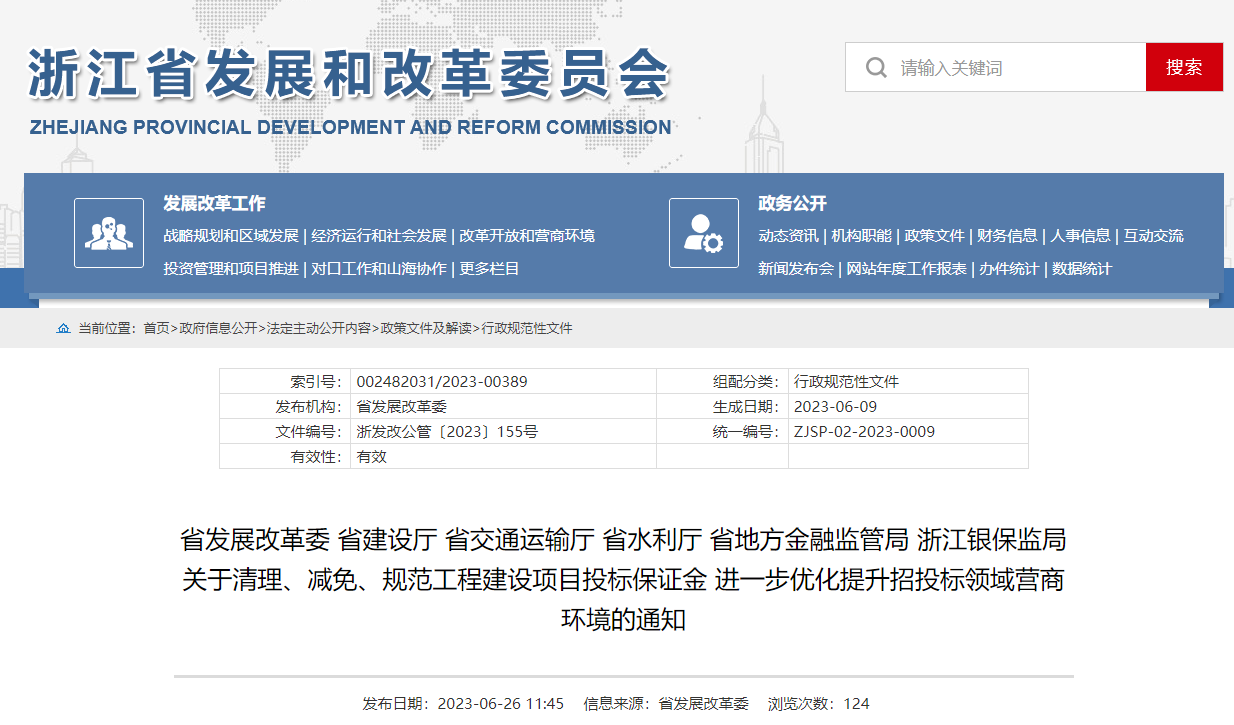Screen dimensions: 1234x725
Task: Click the magnifier icon in search box
Action: click(876, 67)
